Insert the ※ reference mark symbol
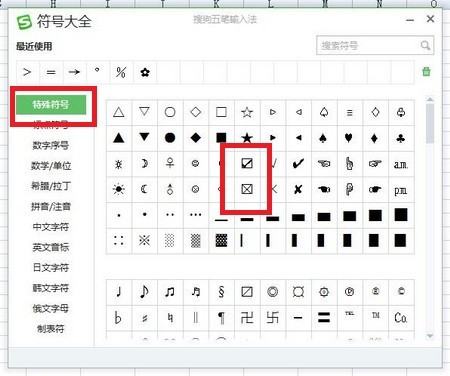This screenshot has height=376, width=450. [144, 240]
